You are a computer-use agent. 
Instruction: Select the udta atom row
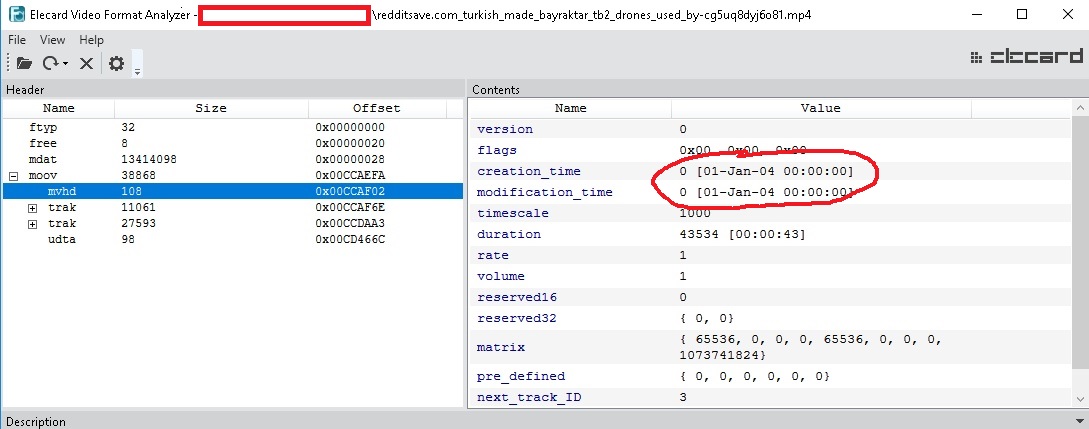[233, 239]
